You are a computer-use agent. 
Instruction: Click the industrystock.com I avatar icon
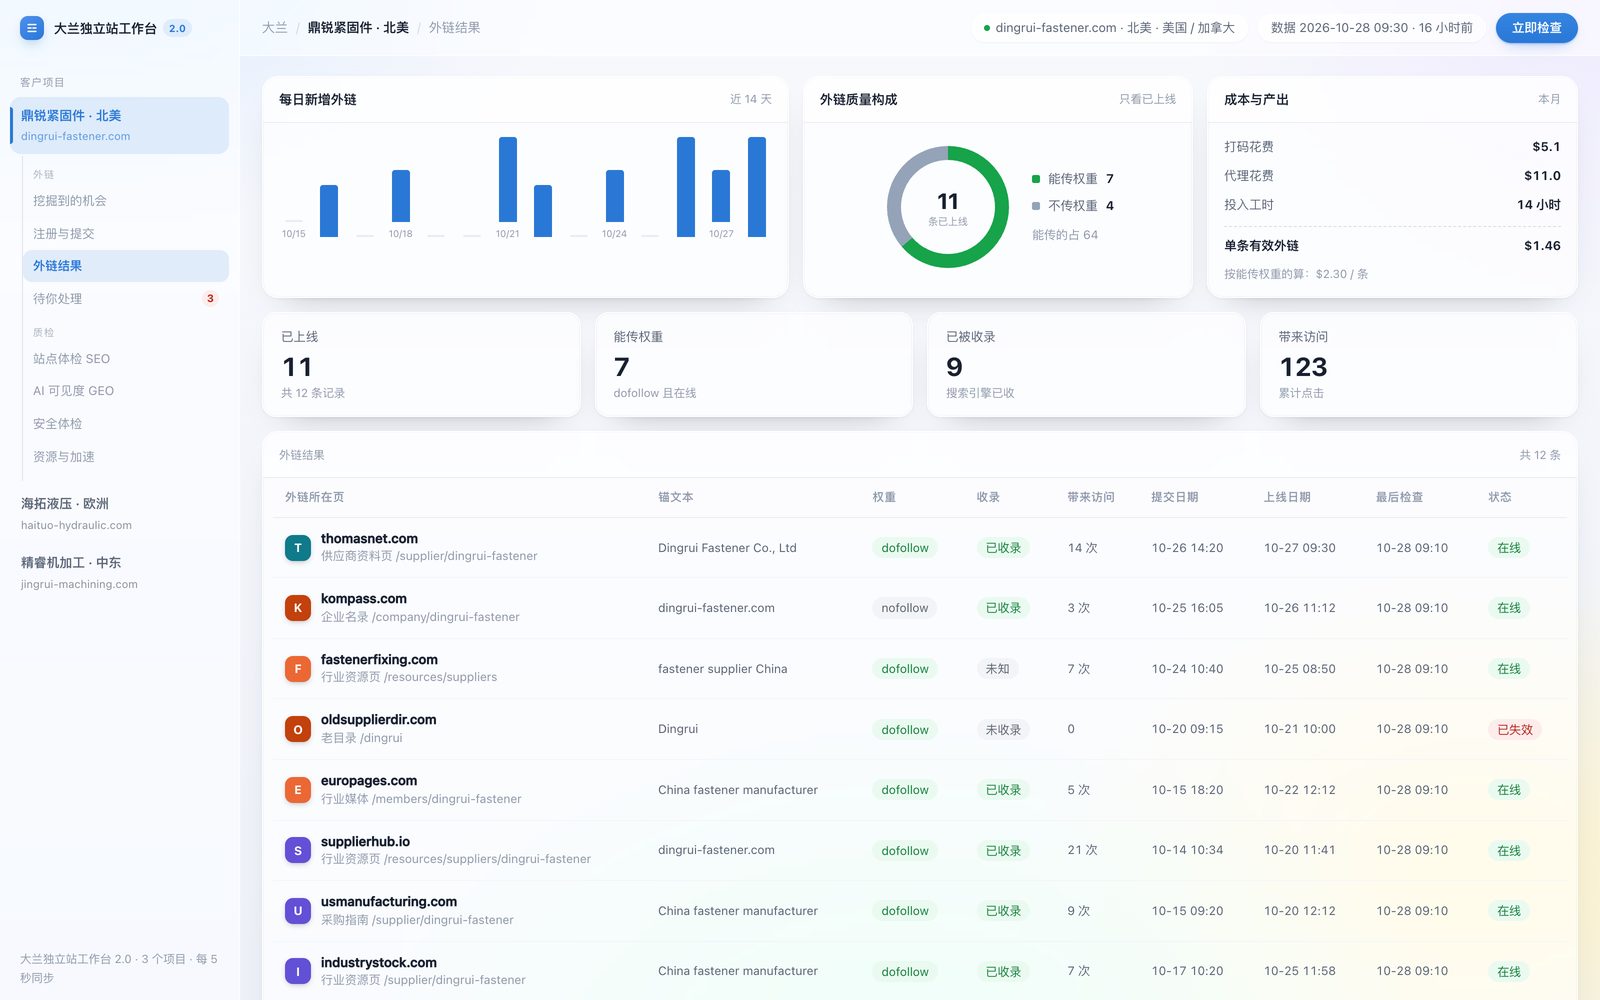pos(297,972)
